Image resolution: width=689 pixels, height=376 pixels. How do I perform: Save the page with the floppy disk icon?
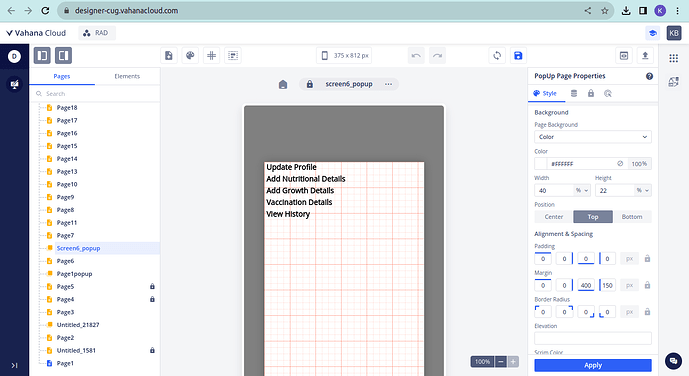tap(518, 55)
